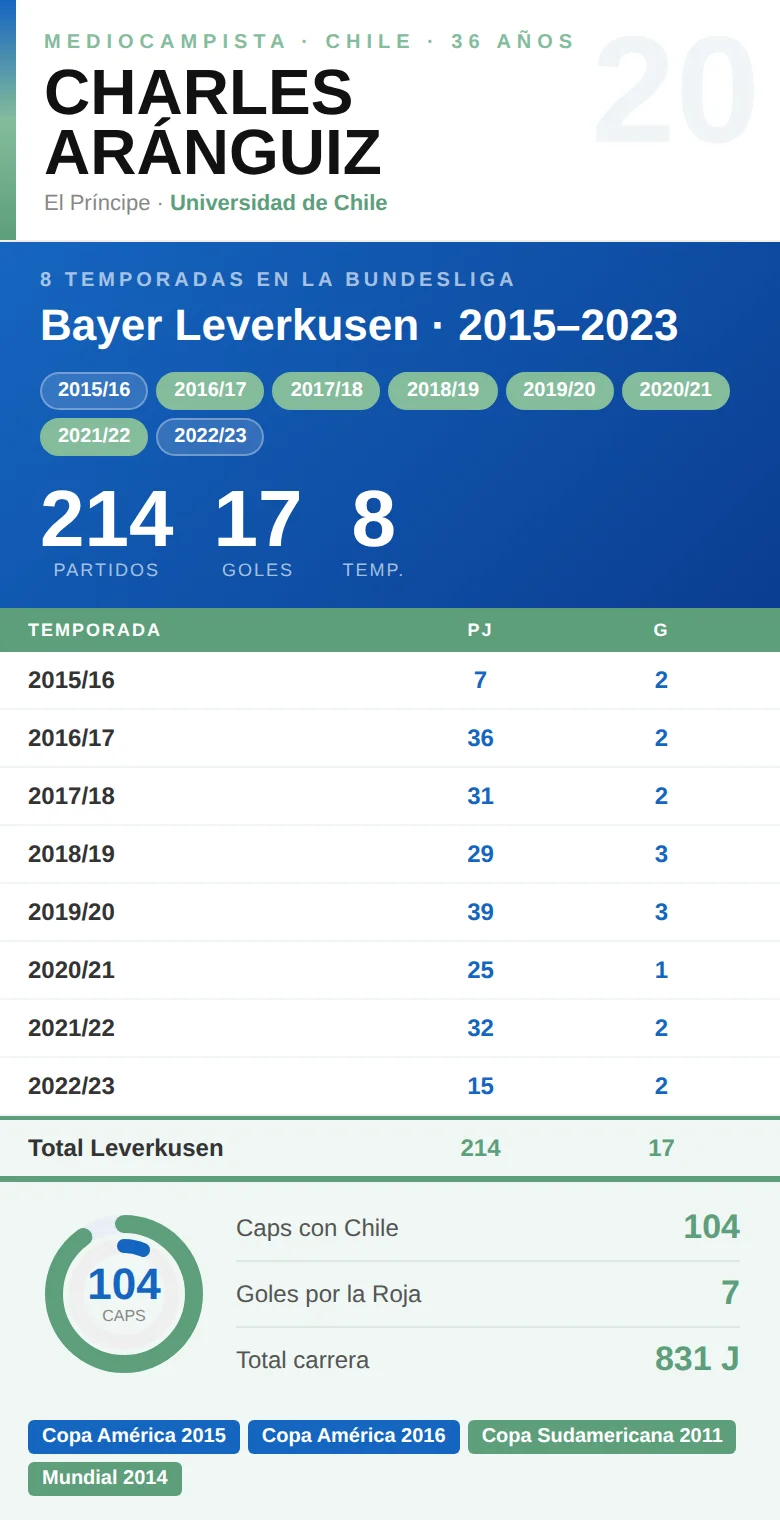Toggle the 2017/18 season pill
The image size is (780, 1520).
(x=326, y=390)
